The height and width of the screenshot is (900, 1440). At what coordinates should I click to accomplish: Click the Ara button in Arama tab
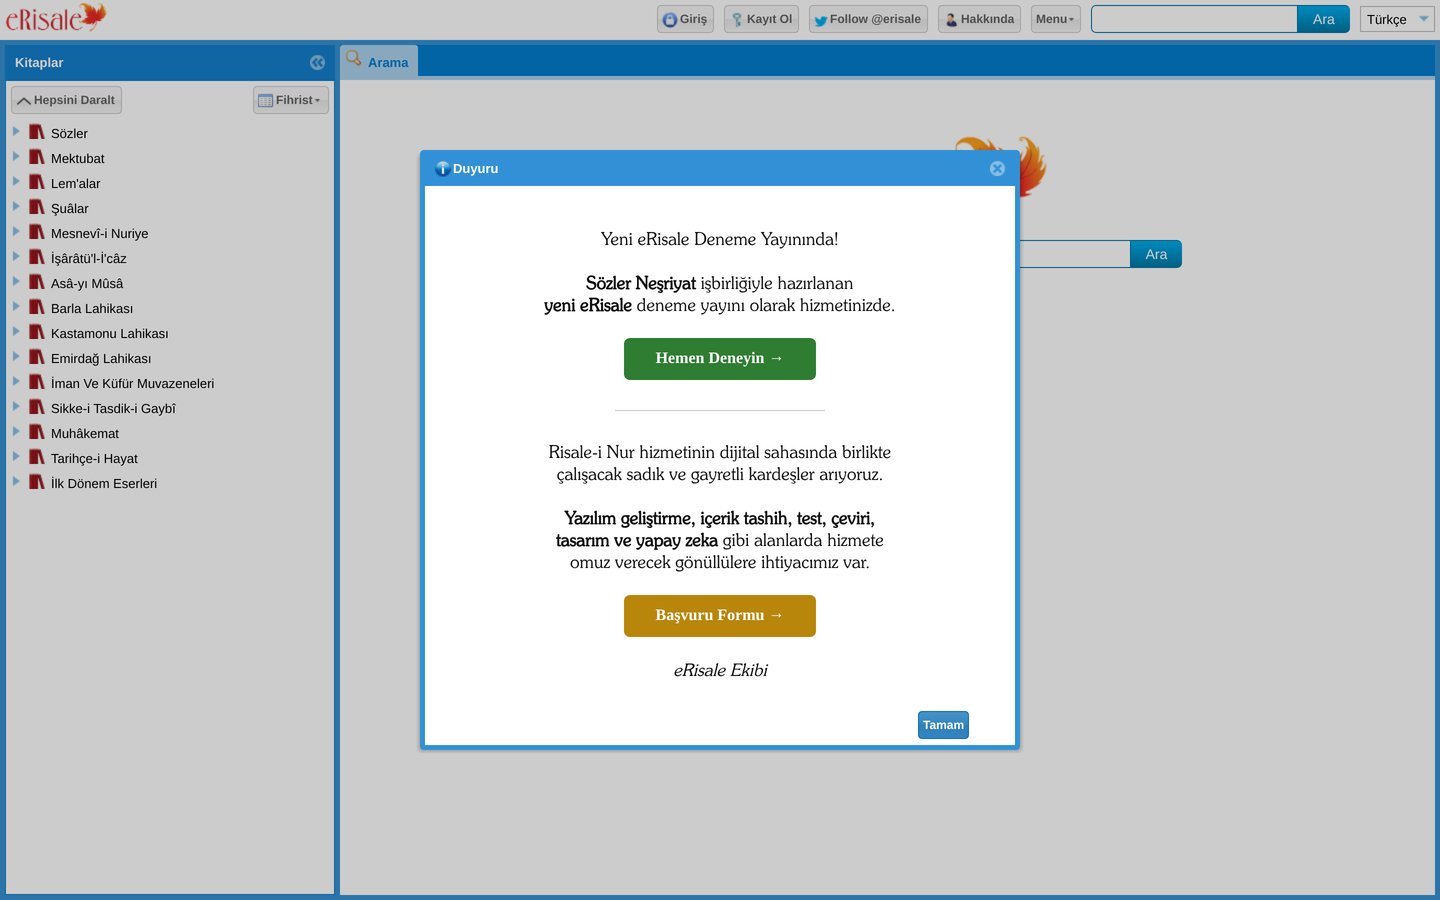[1156, 254]
